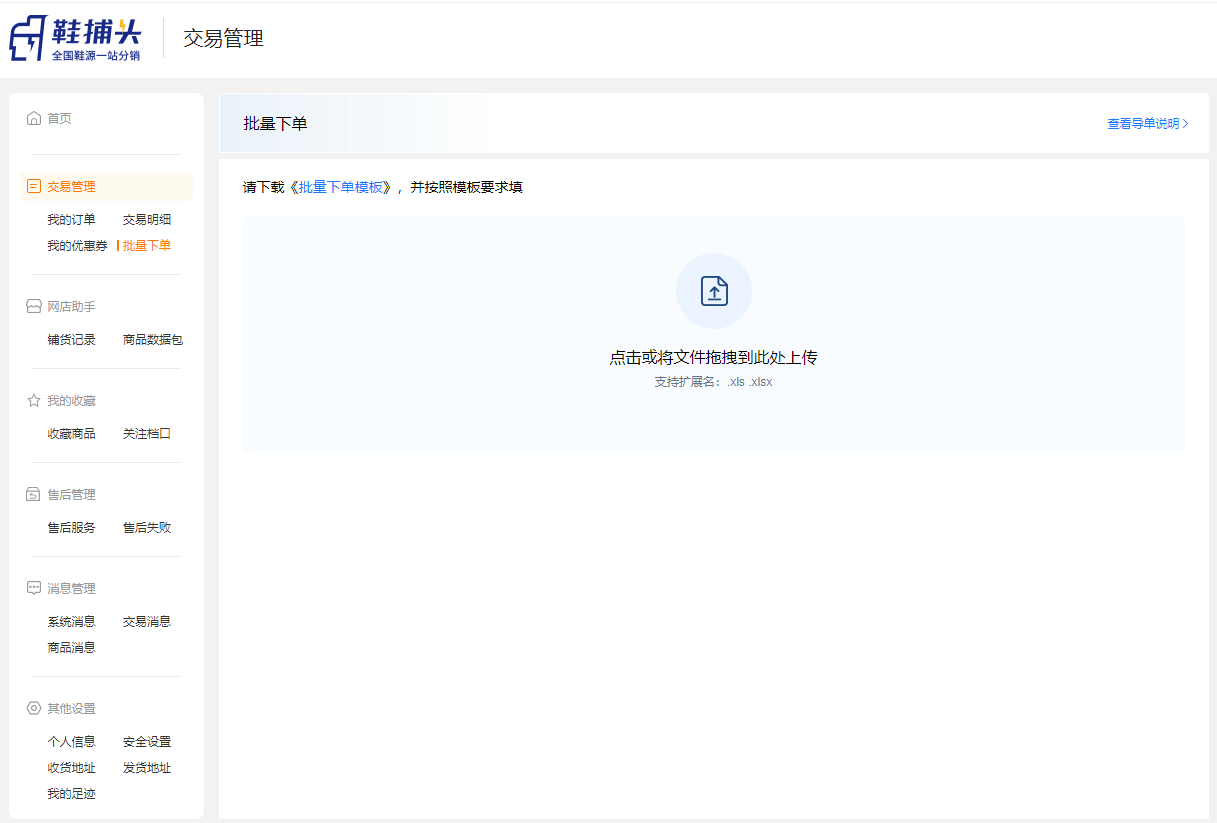Open 售后服务 in the sidebar
The image size is (1217, 823).
click(71, 528)
